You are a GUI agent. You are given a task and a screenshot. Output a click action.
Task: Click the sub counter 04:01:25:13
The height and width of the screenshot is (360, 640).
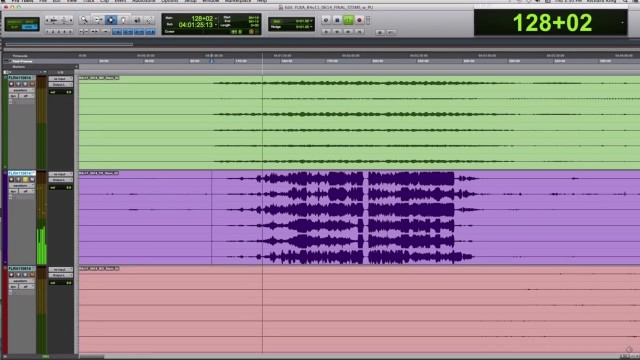[x=196, y=25]
